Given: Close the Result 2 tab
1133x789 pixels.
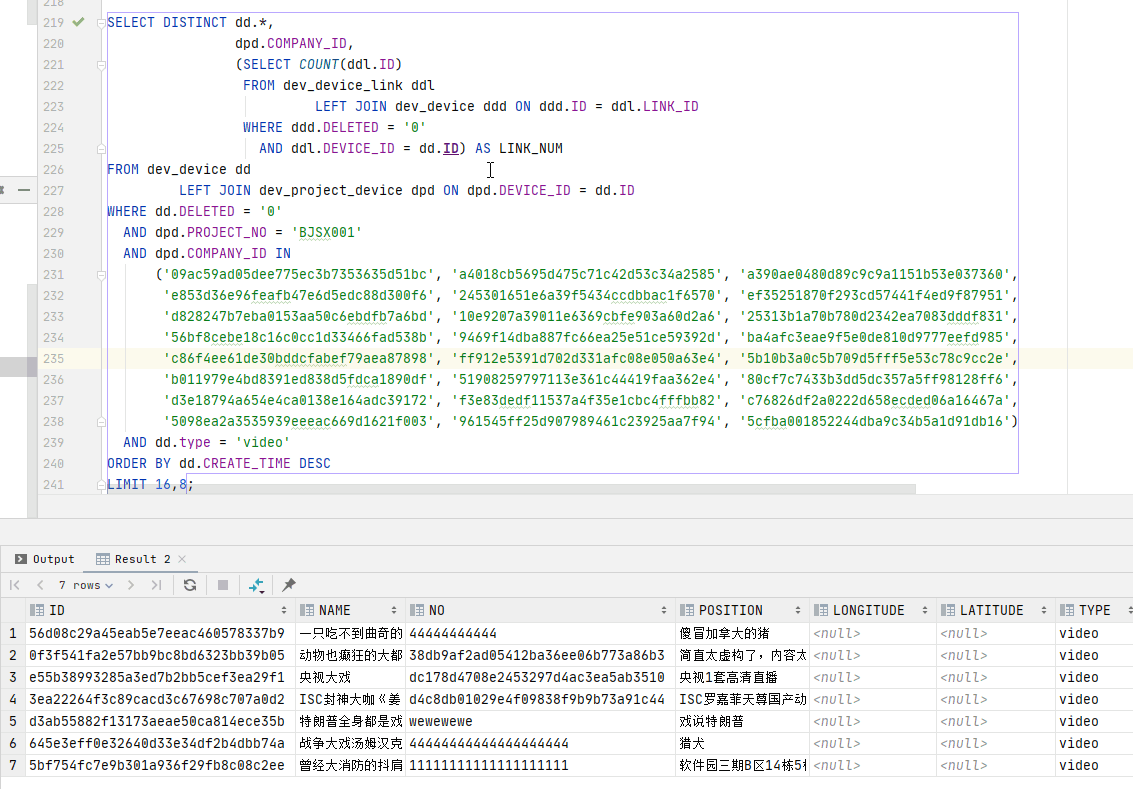Looking at the screenshot, I should coord(182,559).
